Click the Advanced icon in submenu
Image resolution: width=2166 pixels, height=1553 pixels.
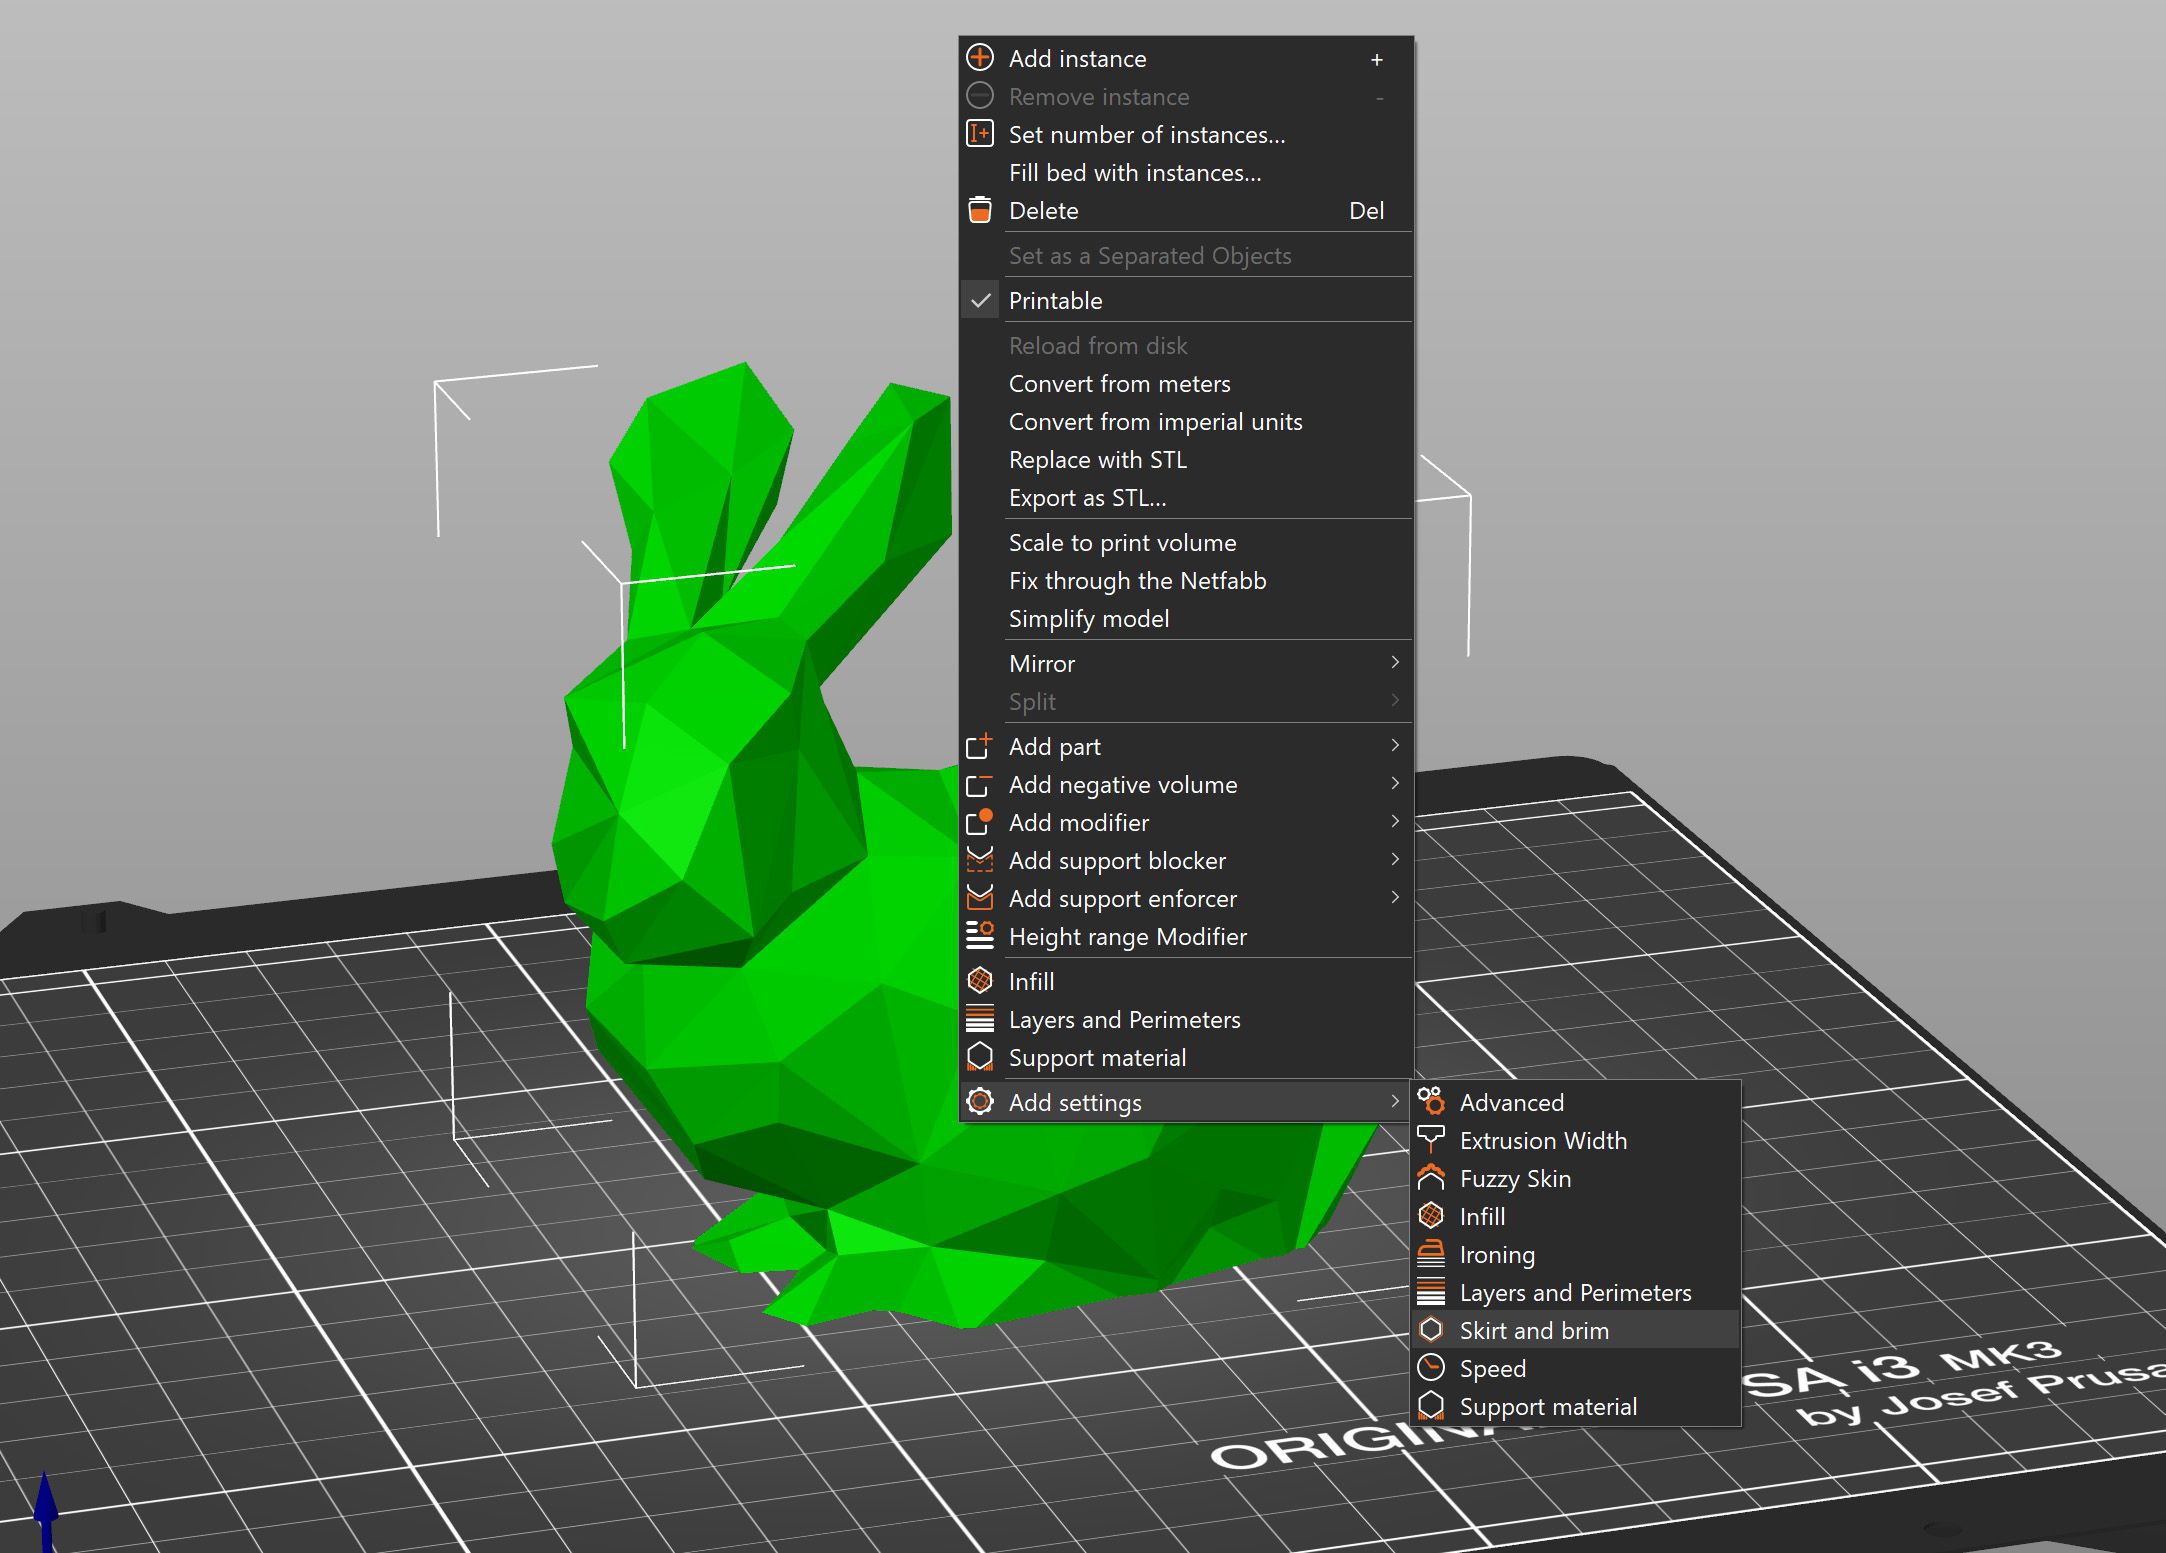pyautogui.click(x=1431, y=1102)
